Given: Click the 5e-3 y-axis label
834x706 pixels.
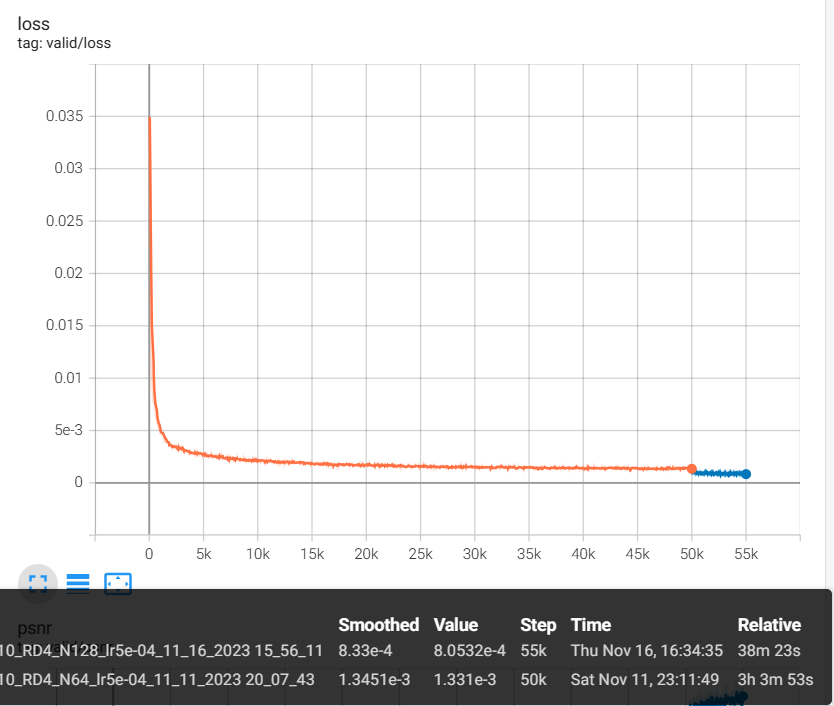Looking at the screenshot, I should point(68,430).
